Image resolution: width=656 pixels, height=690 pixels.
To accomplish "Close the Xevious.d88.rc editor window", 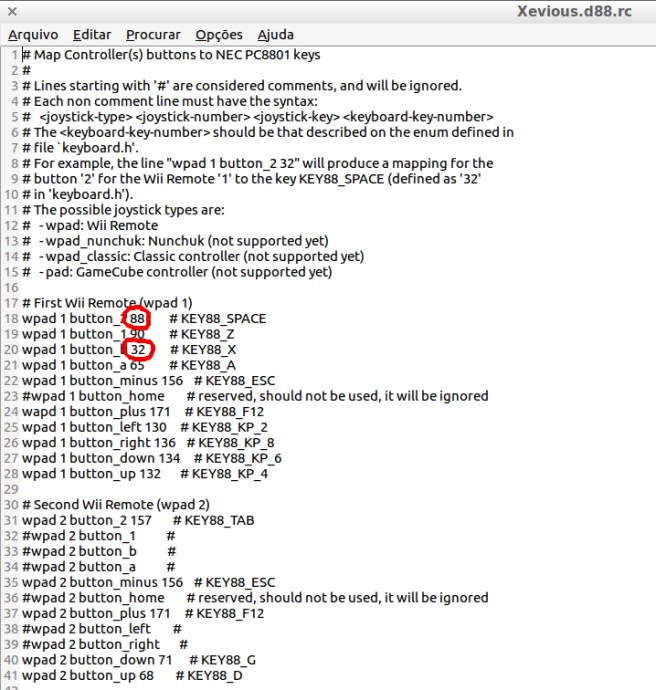I will tap(12, 11).
